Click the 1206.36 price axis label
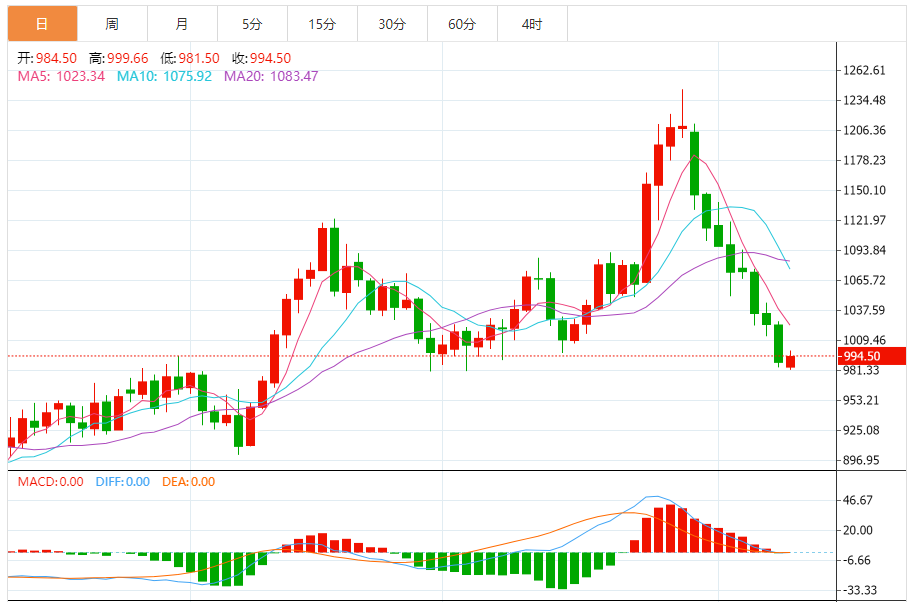This screenshot has width=912, height=602. pos(864,130)
